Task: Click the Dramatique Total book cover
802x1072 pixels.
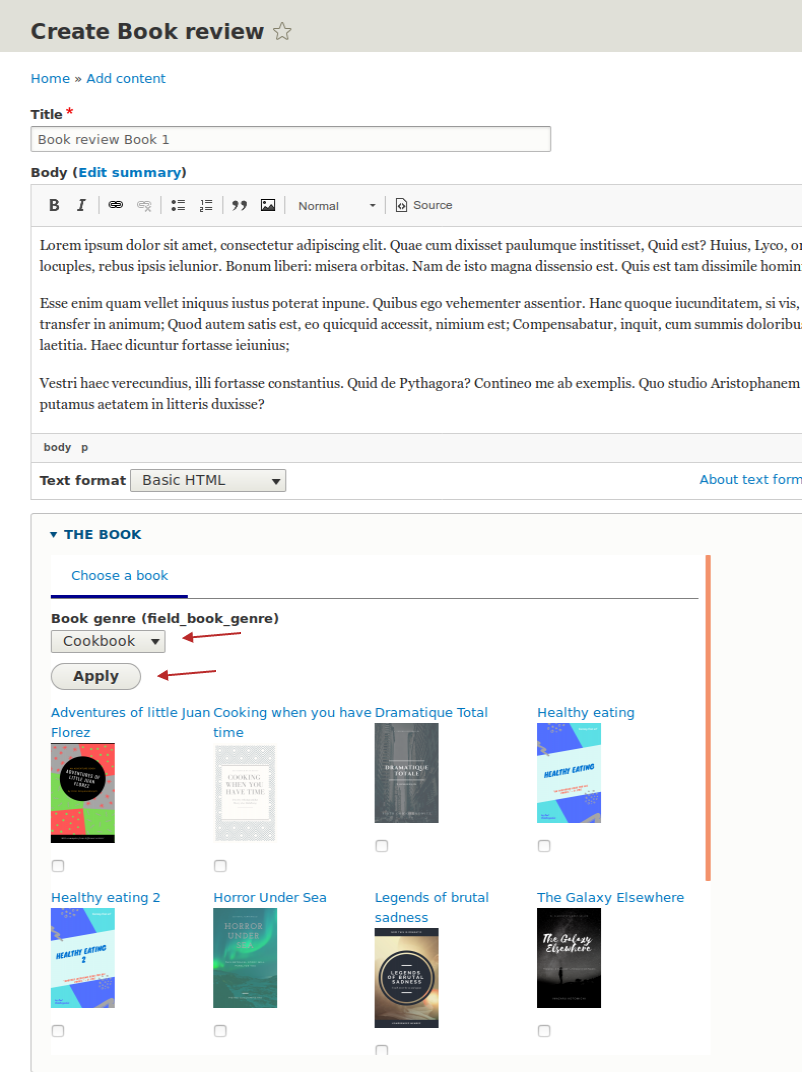Action: (x=406, y=773)
